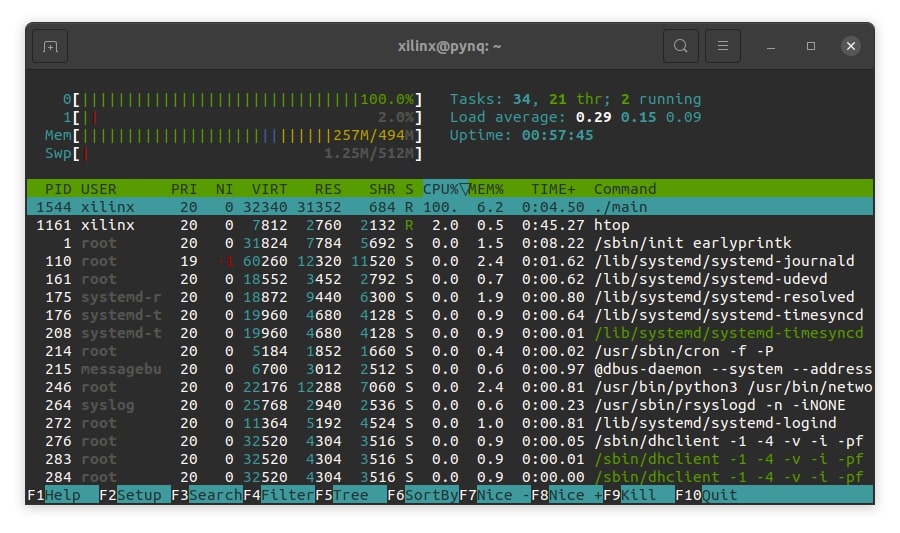Toggle F5 Tree view in the footer

pos(351,495)
